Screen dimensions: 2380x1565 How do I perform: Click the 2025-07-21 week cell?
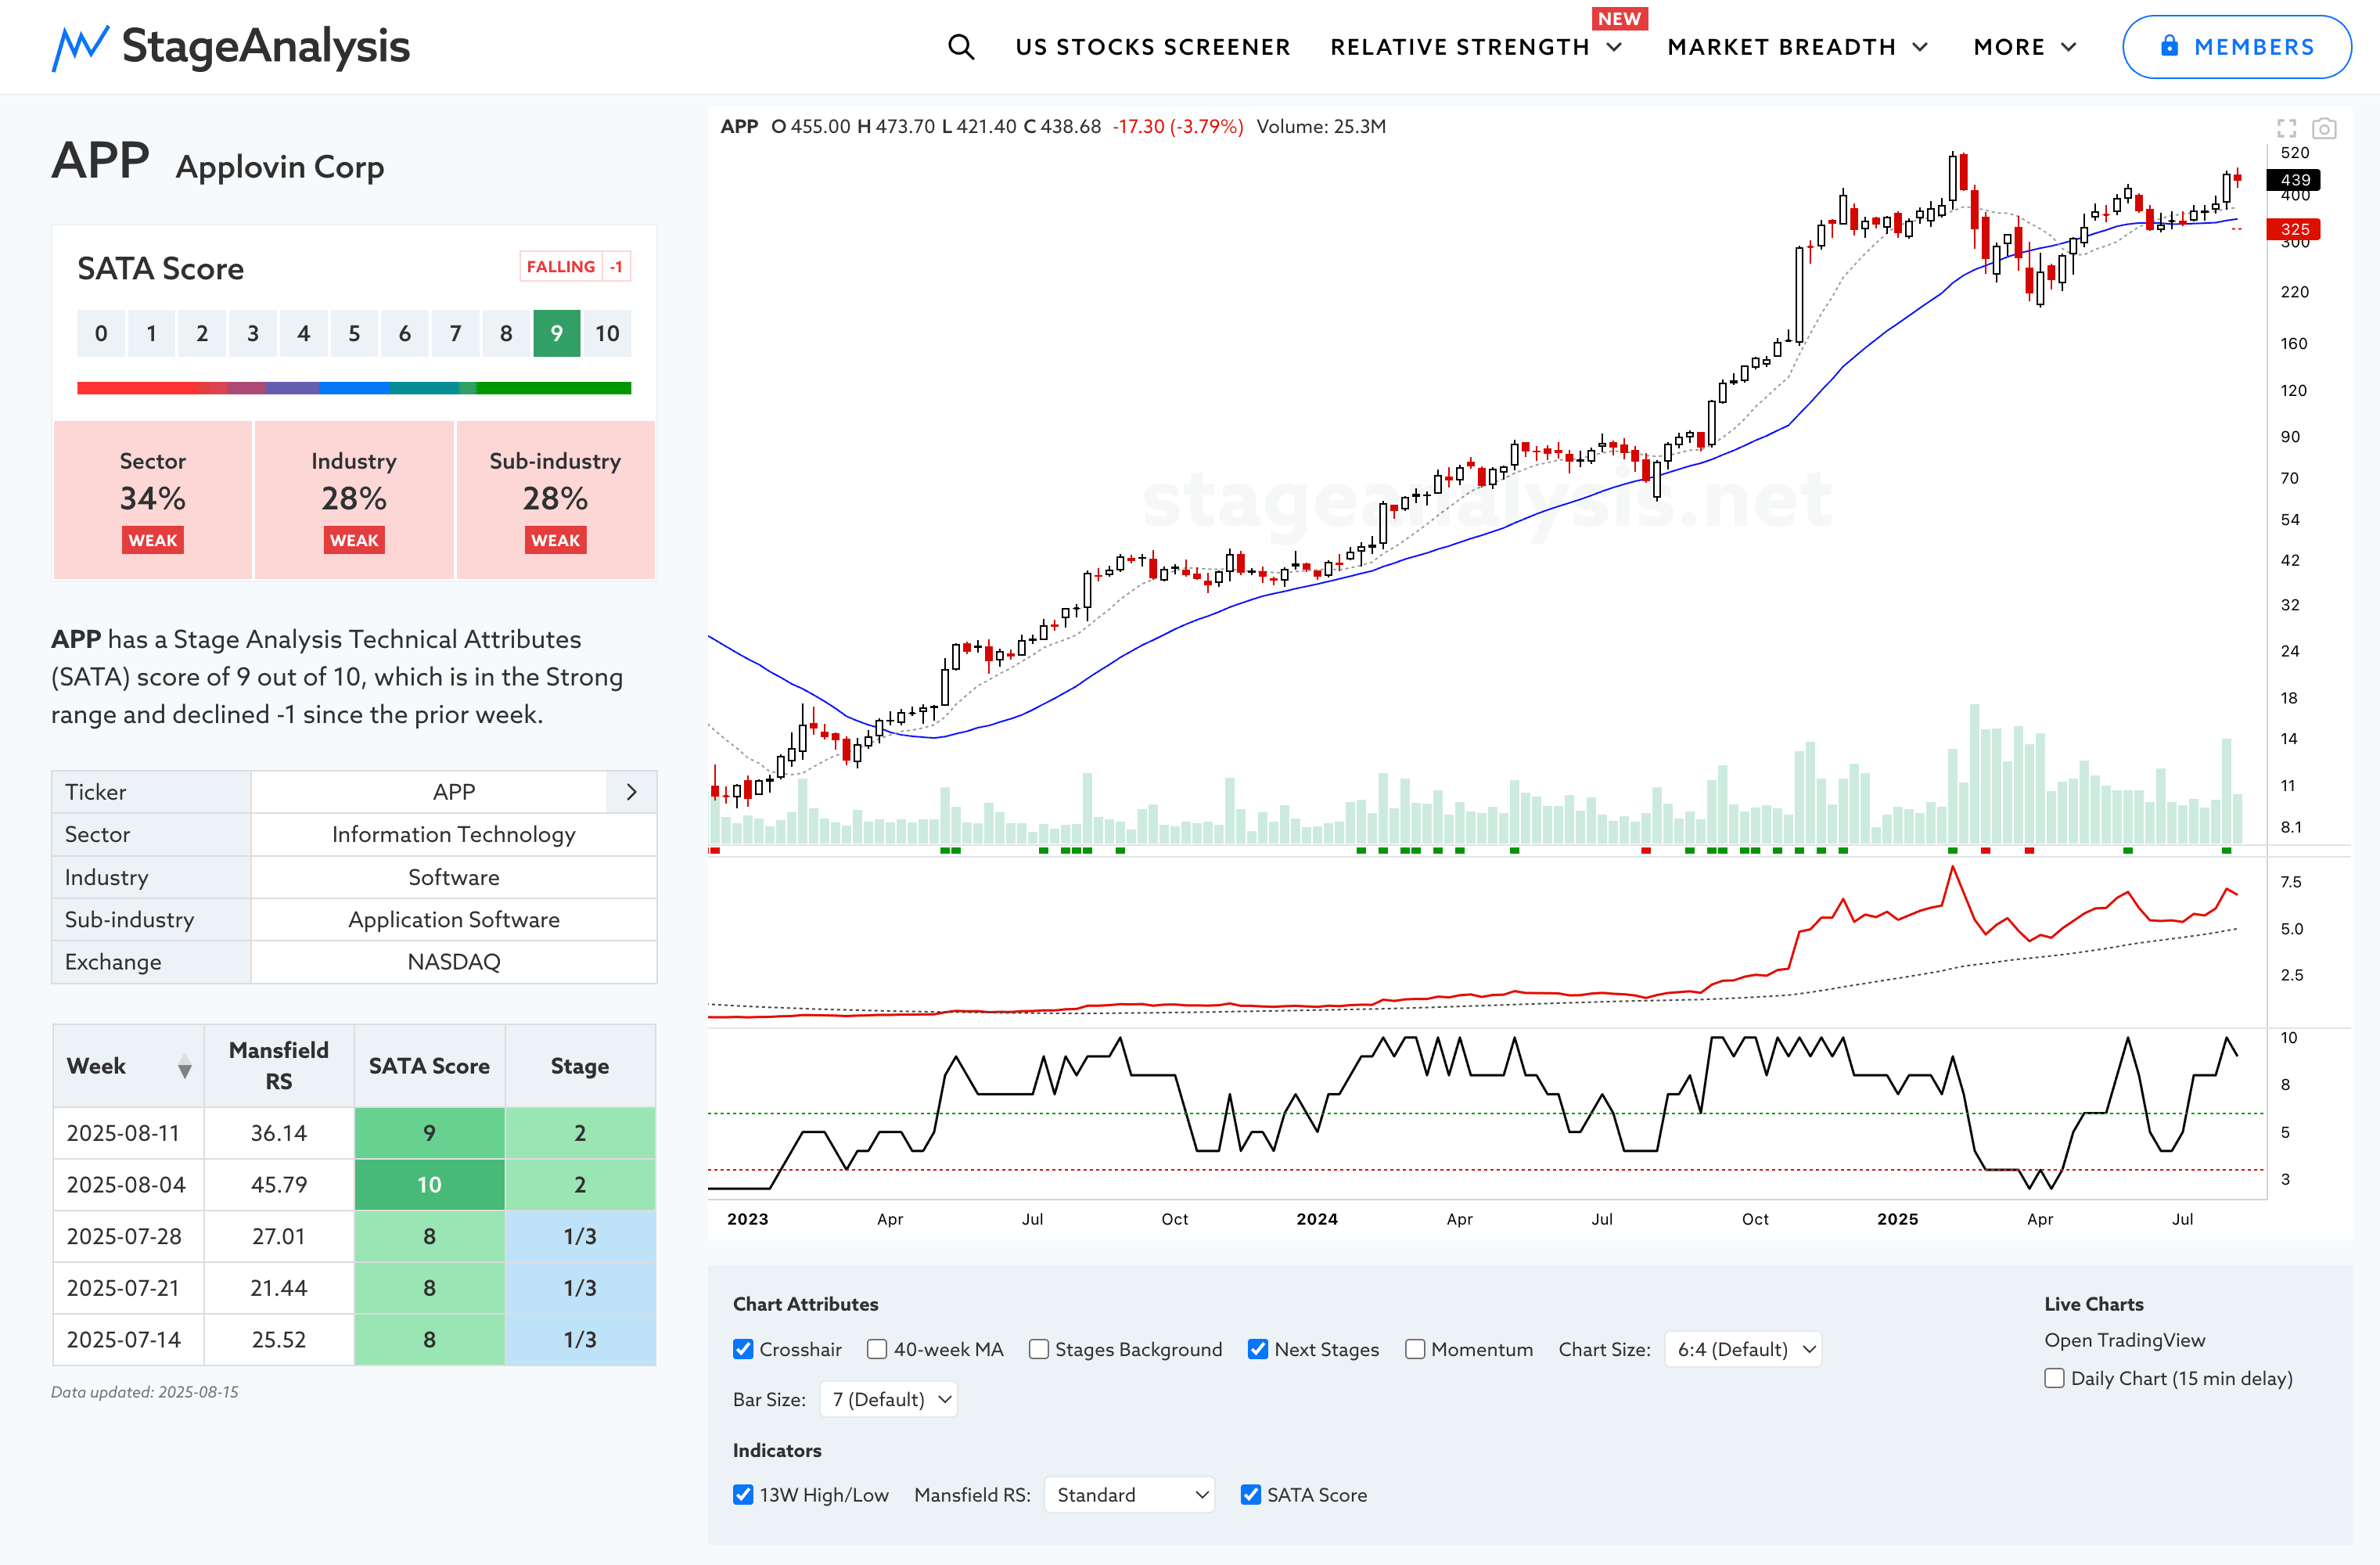tap(128, 1288)
